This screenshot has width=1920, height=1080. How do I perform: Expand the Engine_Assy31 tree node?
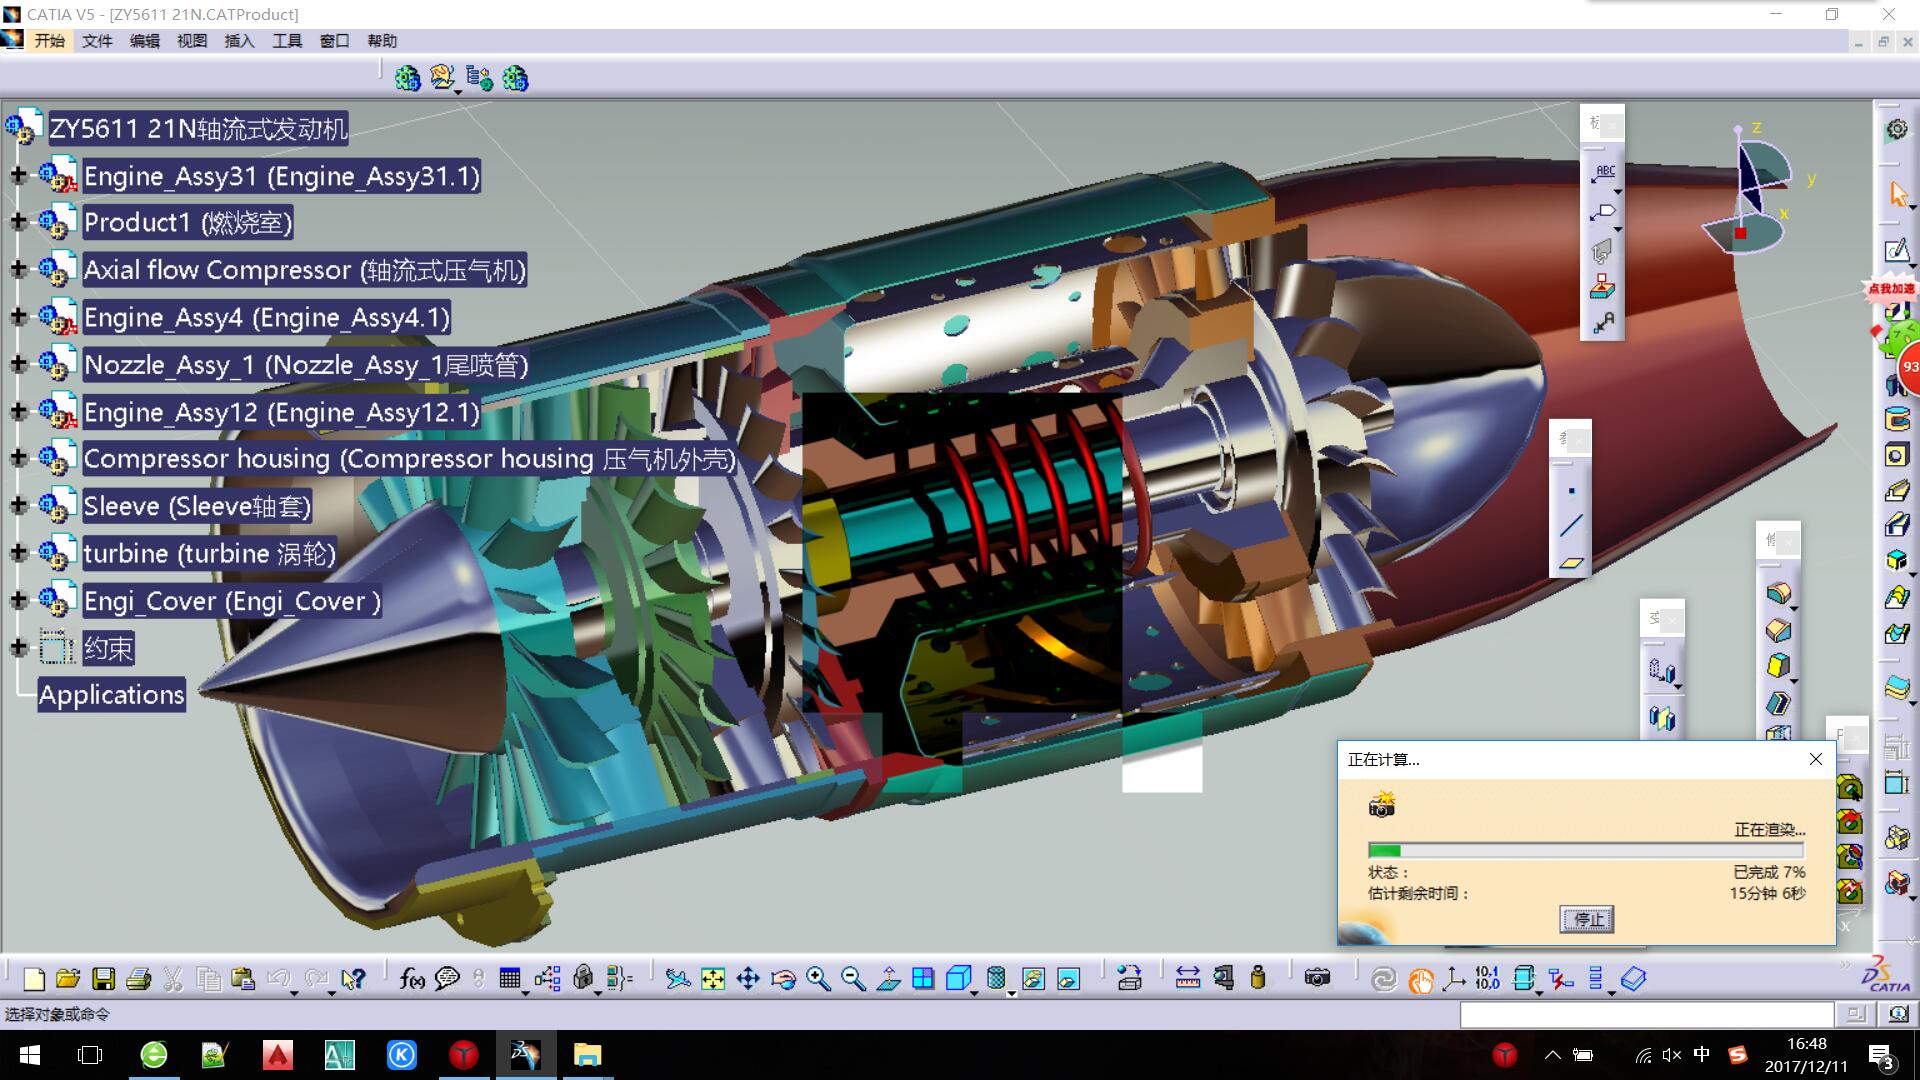[18, 175]
